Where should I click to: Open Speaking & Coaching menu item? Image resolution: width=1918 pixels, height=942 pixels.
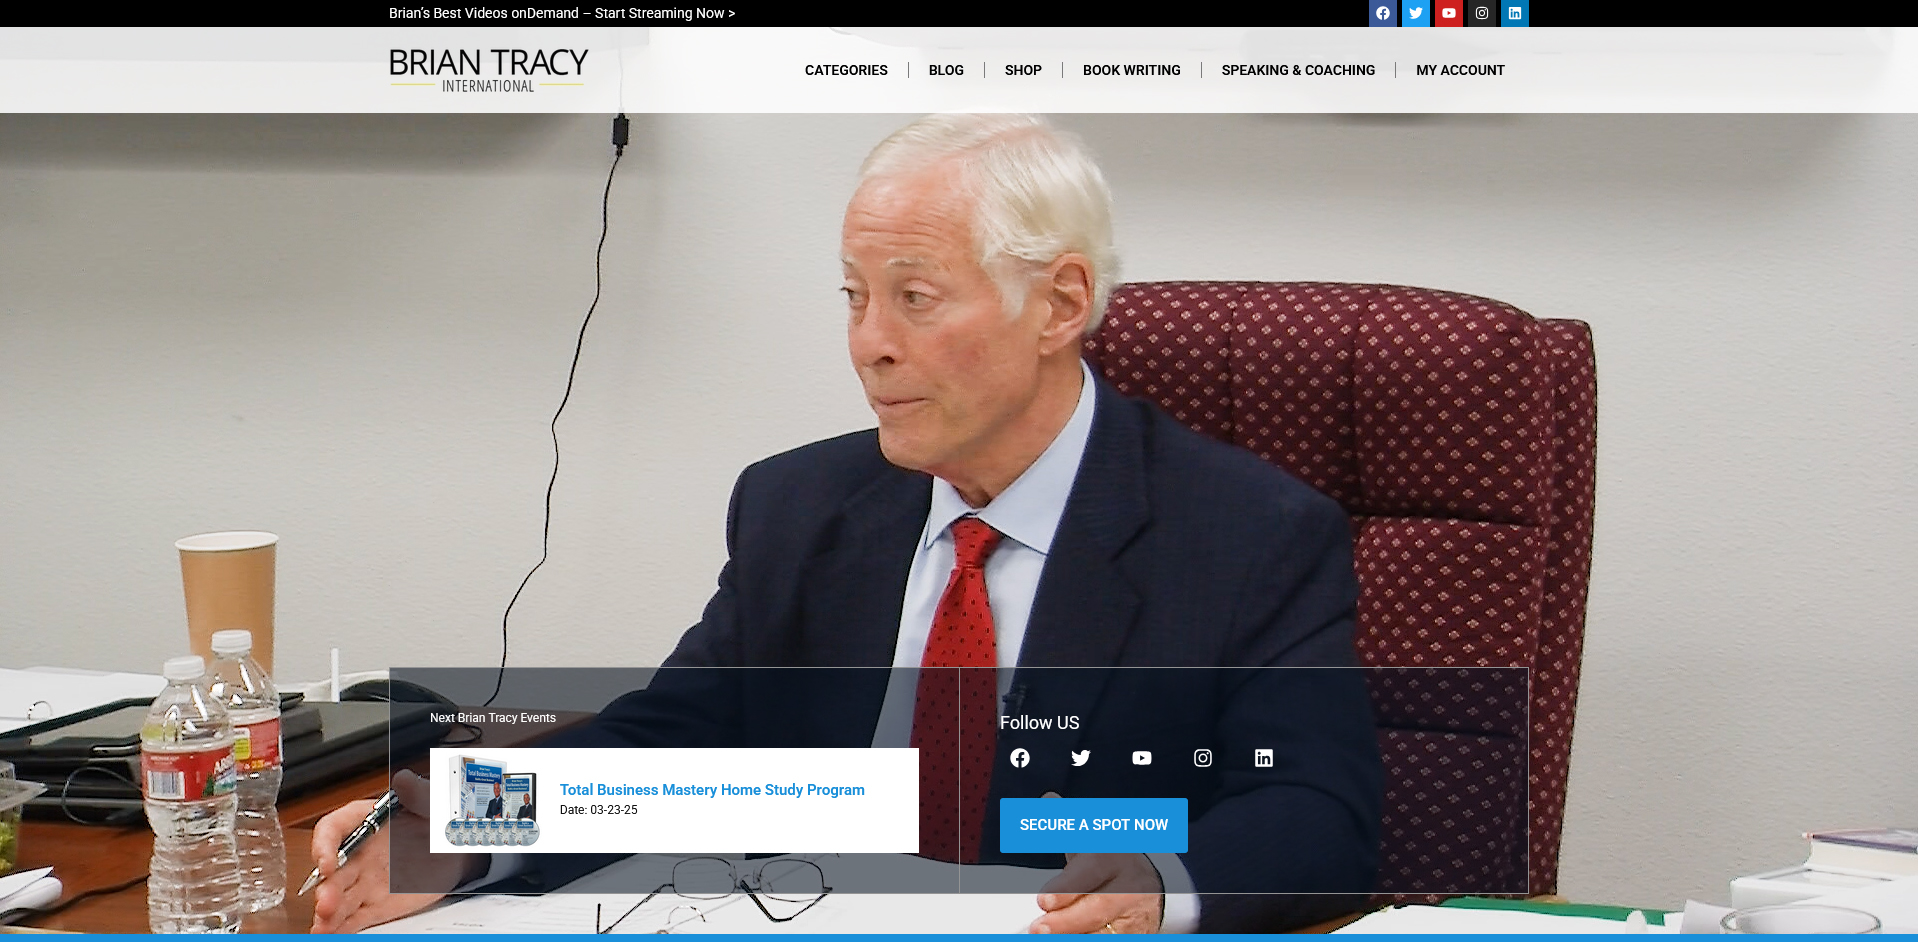tap(1297, 70)
